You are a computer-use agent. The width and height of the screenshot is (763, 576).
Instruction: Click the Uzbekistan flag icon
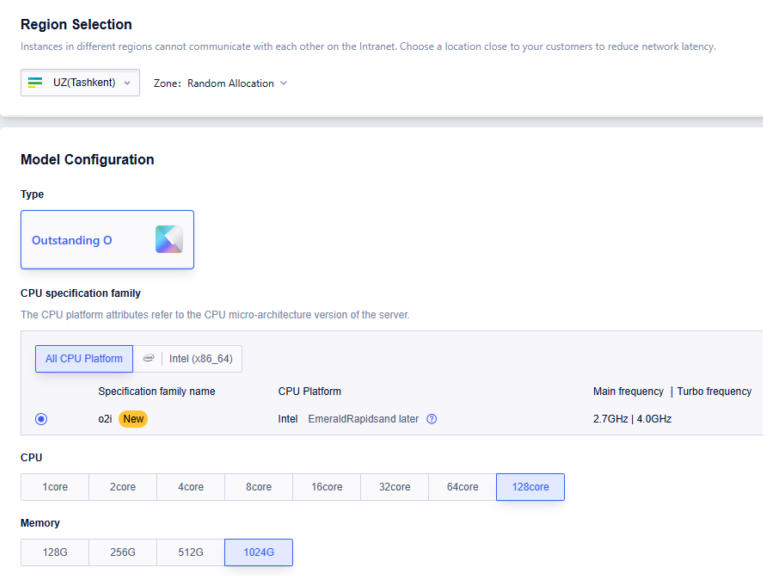(35, 82)
